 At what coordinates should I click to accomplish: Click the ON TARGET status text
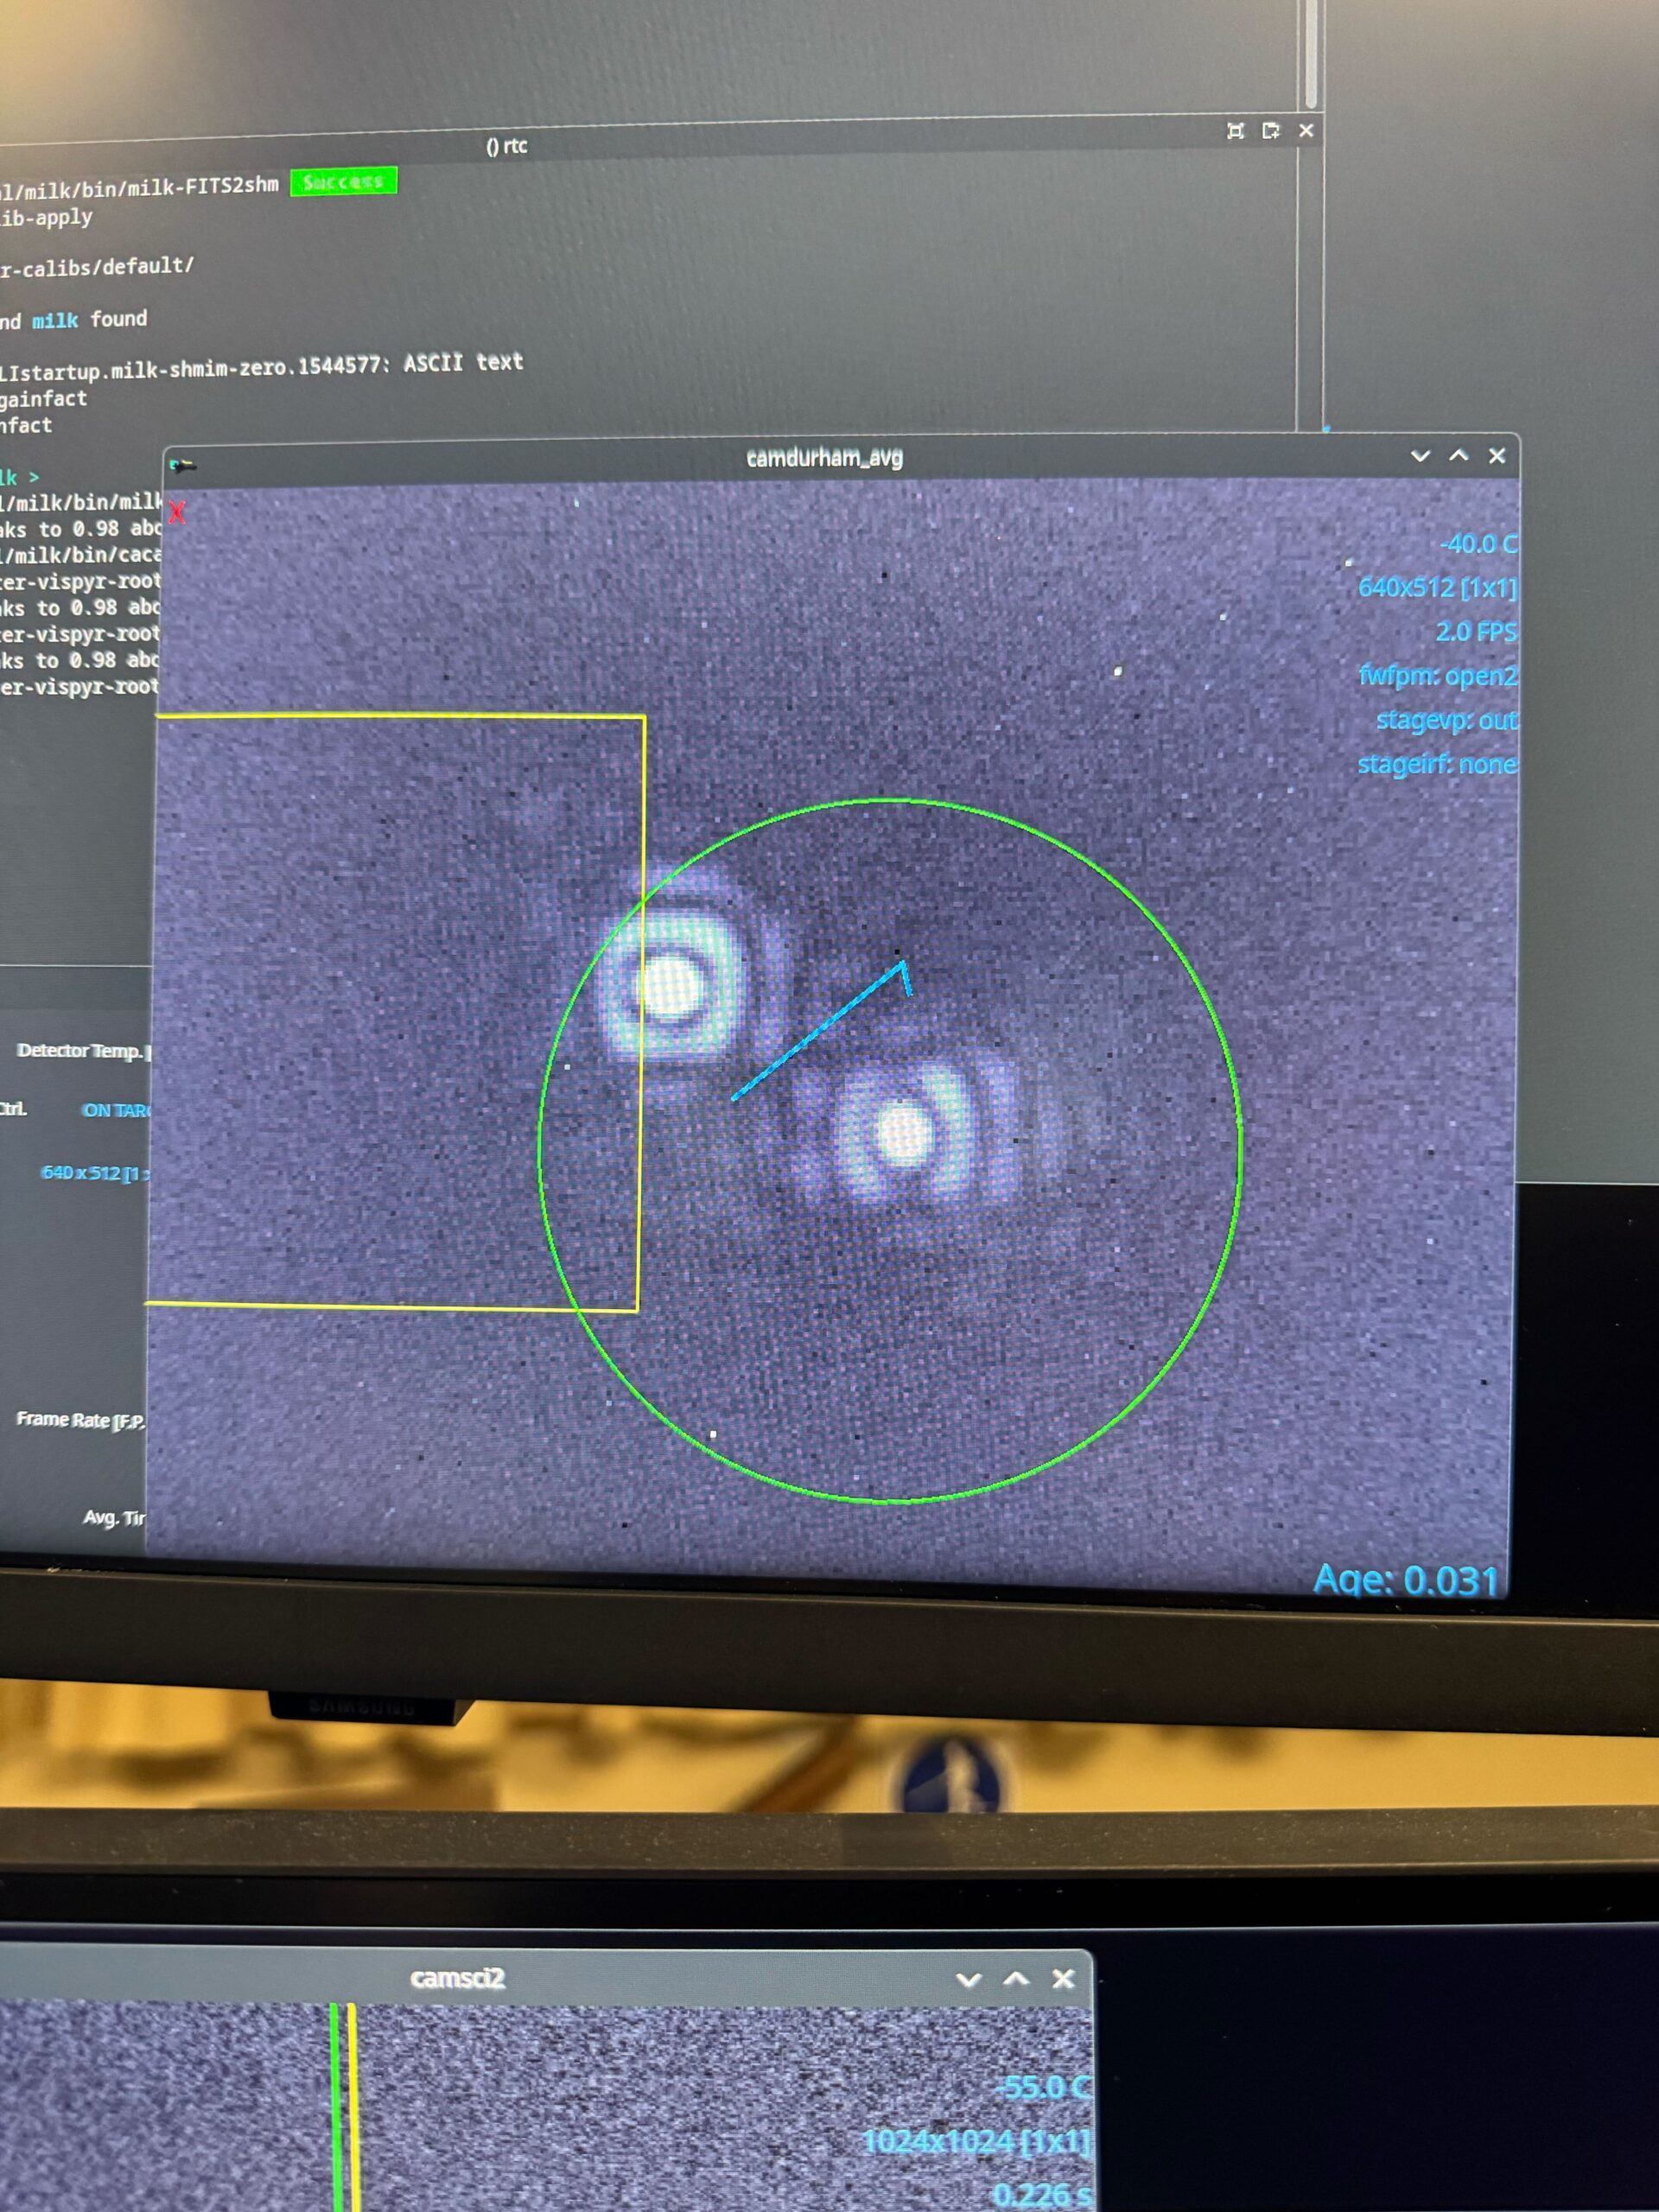tap(115, 1110)
